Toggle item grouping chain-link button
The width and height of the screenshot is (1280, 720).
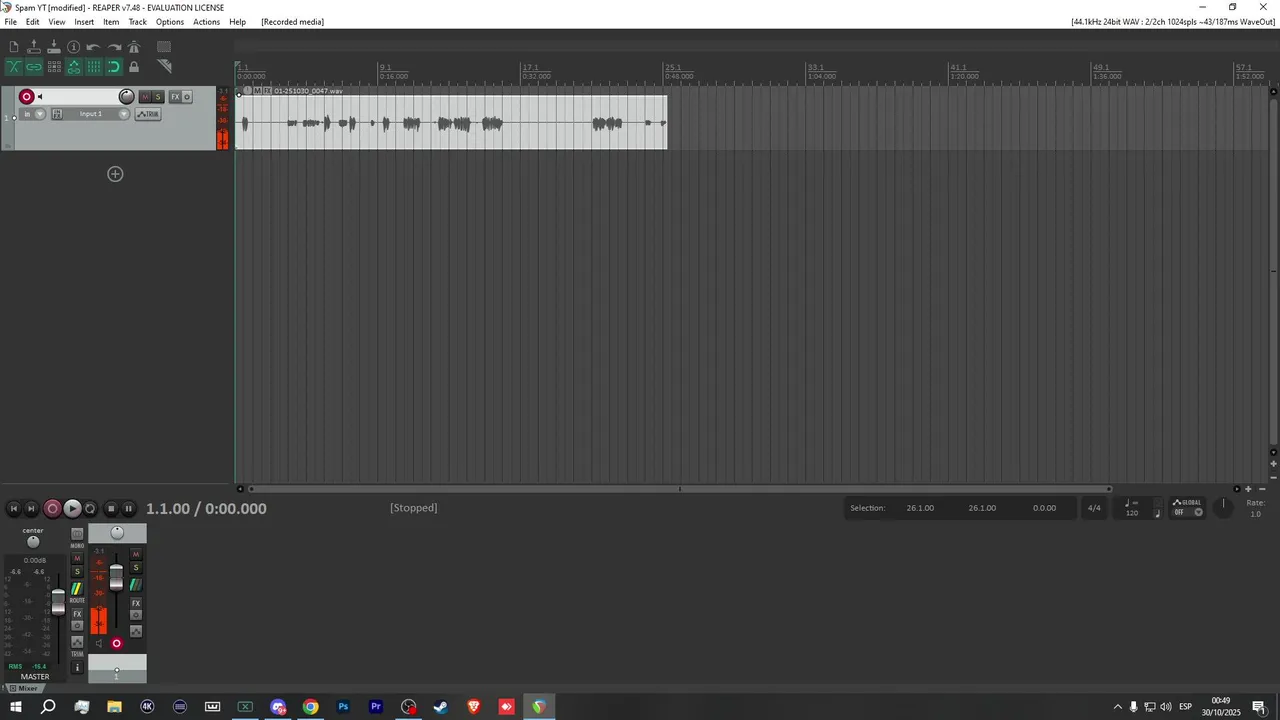coord(34,67)
